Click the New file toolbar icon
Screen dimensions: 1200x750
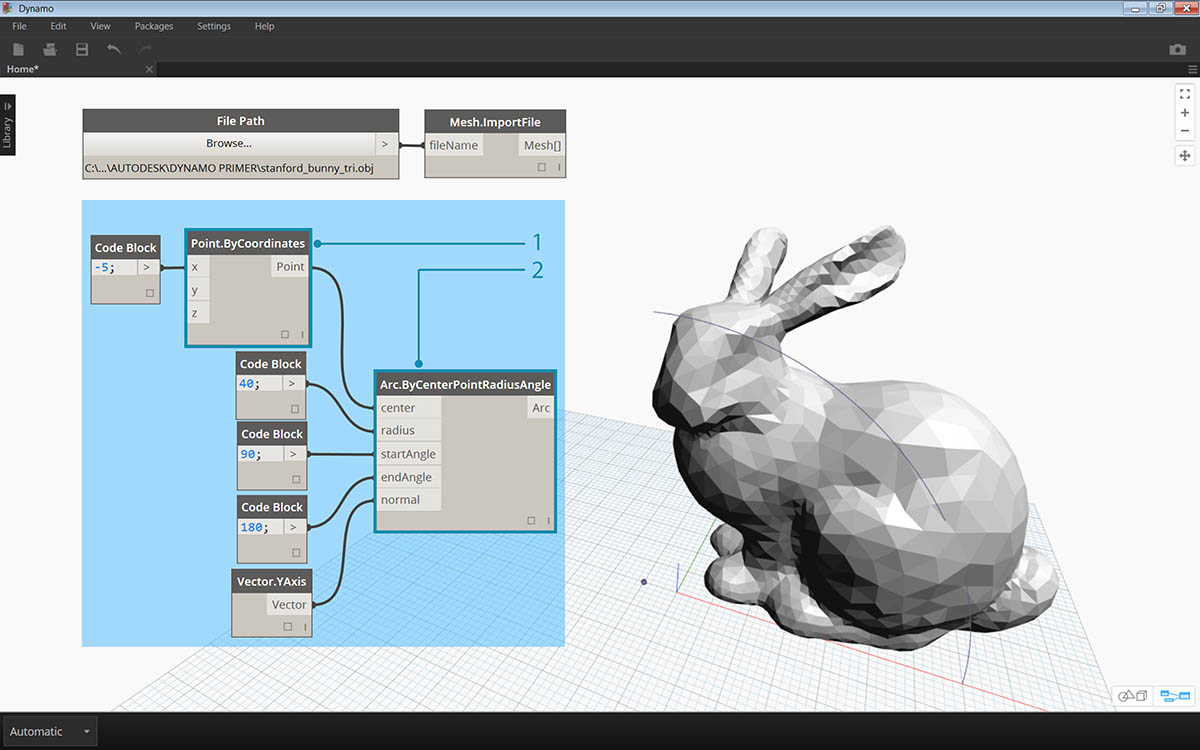click(18, 49)
